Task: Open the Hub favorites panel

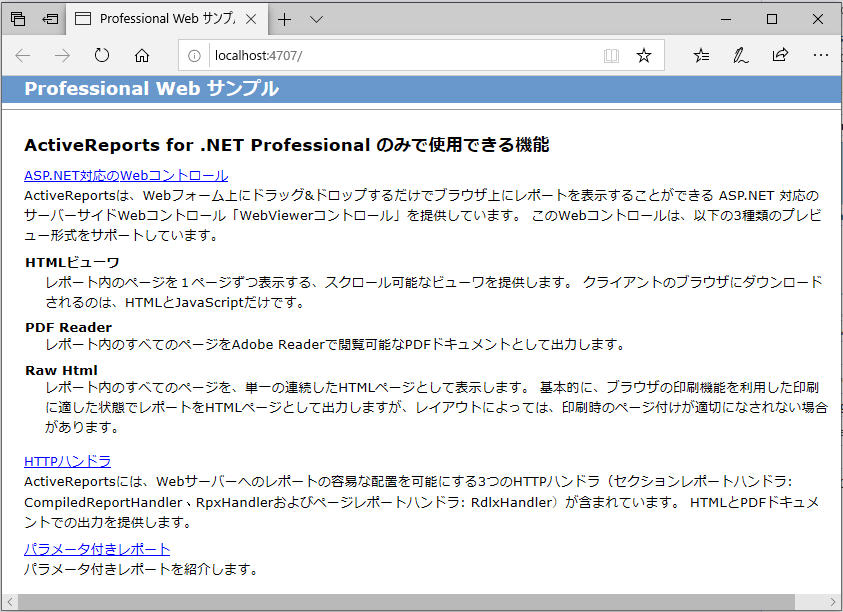Action: (702, 55)
